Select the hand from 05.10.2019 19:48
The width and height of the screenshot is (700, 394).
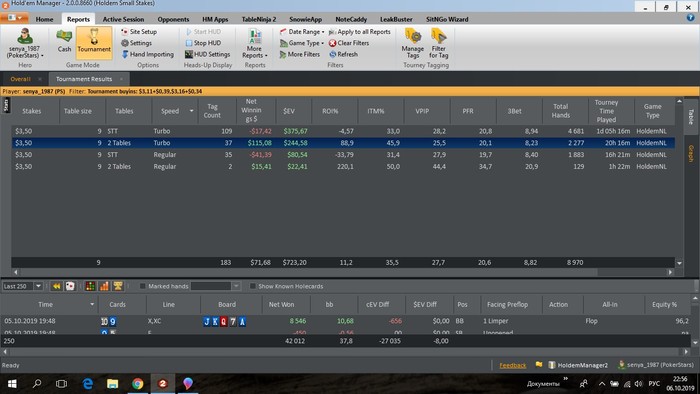pos(346,321)
